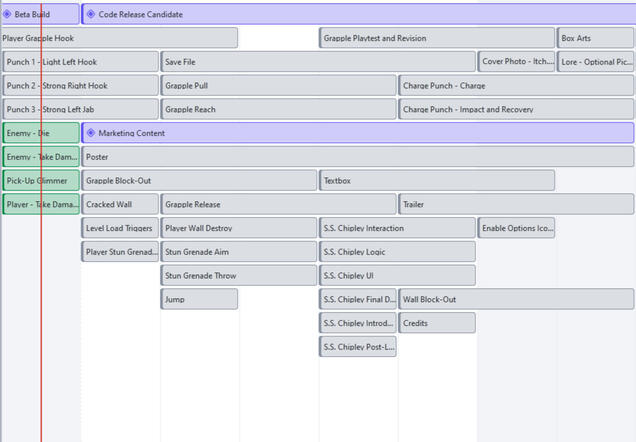Image resolution: width=636 pixels, height=442 pixels.
Task: Select the Textbox task bar
Action: 437,181
